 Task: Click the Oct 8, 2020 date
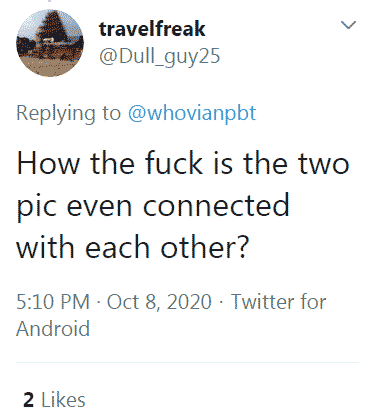[159, 302]
